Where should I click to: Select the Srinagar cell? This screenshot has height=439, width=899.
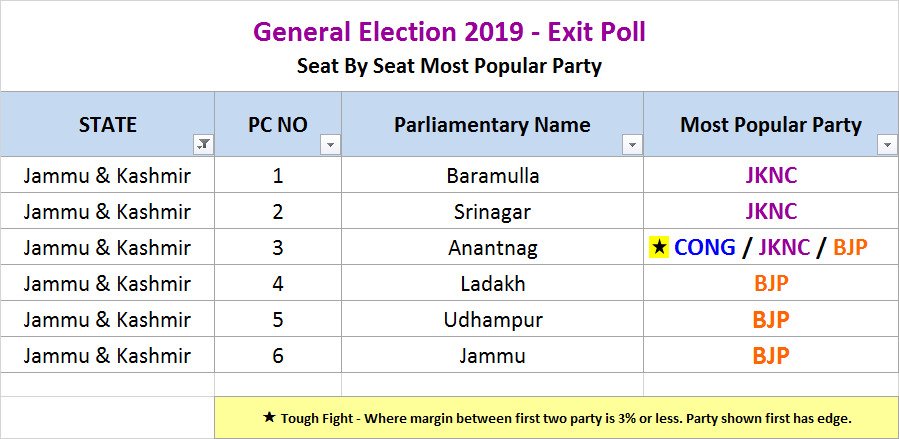[x=492, y=212]
